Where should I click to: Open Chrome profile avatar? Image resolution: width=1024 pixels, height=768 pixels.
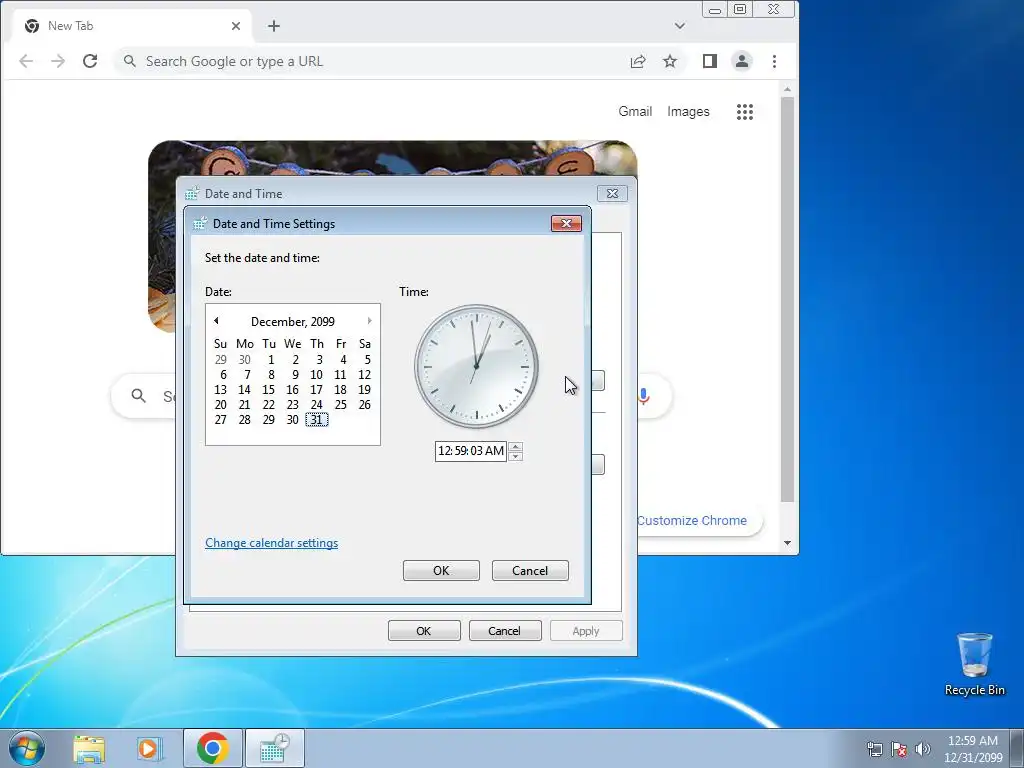click(742, 61)
